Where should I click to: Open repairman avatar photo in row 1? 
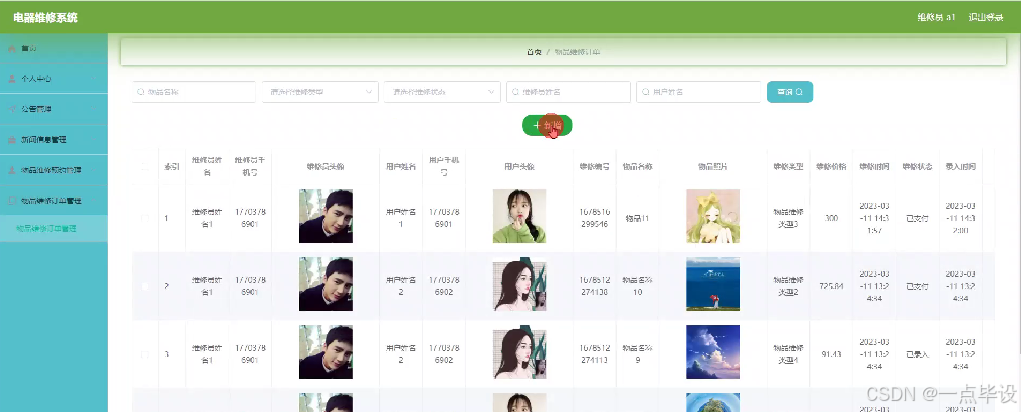[326, 216]
